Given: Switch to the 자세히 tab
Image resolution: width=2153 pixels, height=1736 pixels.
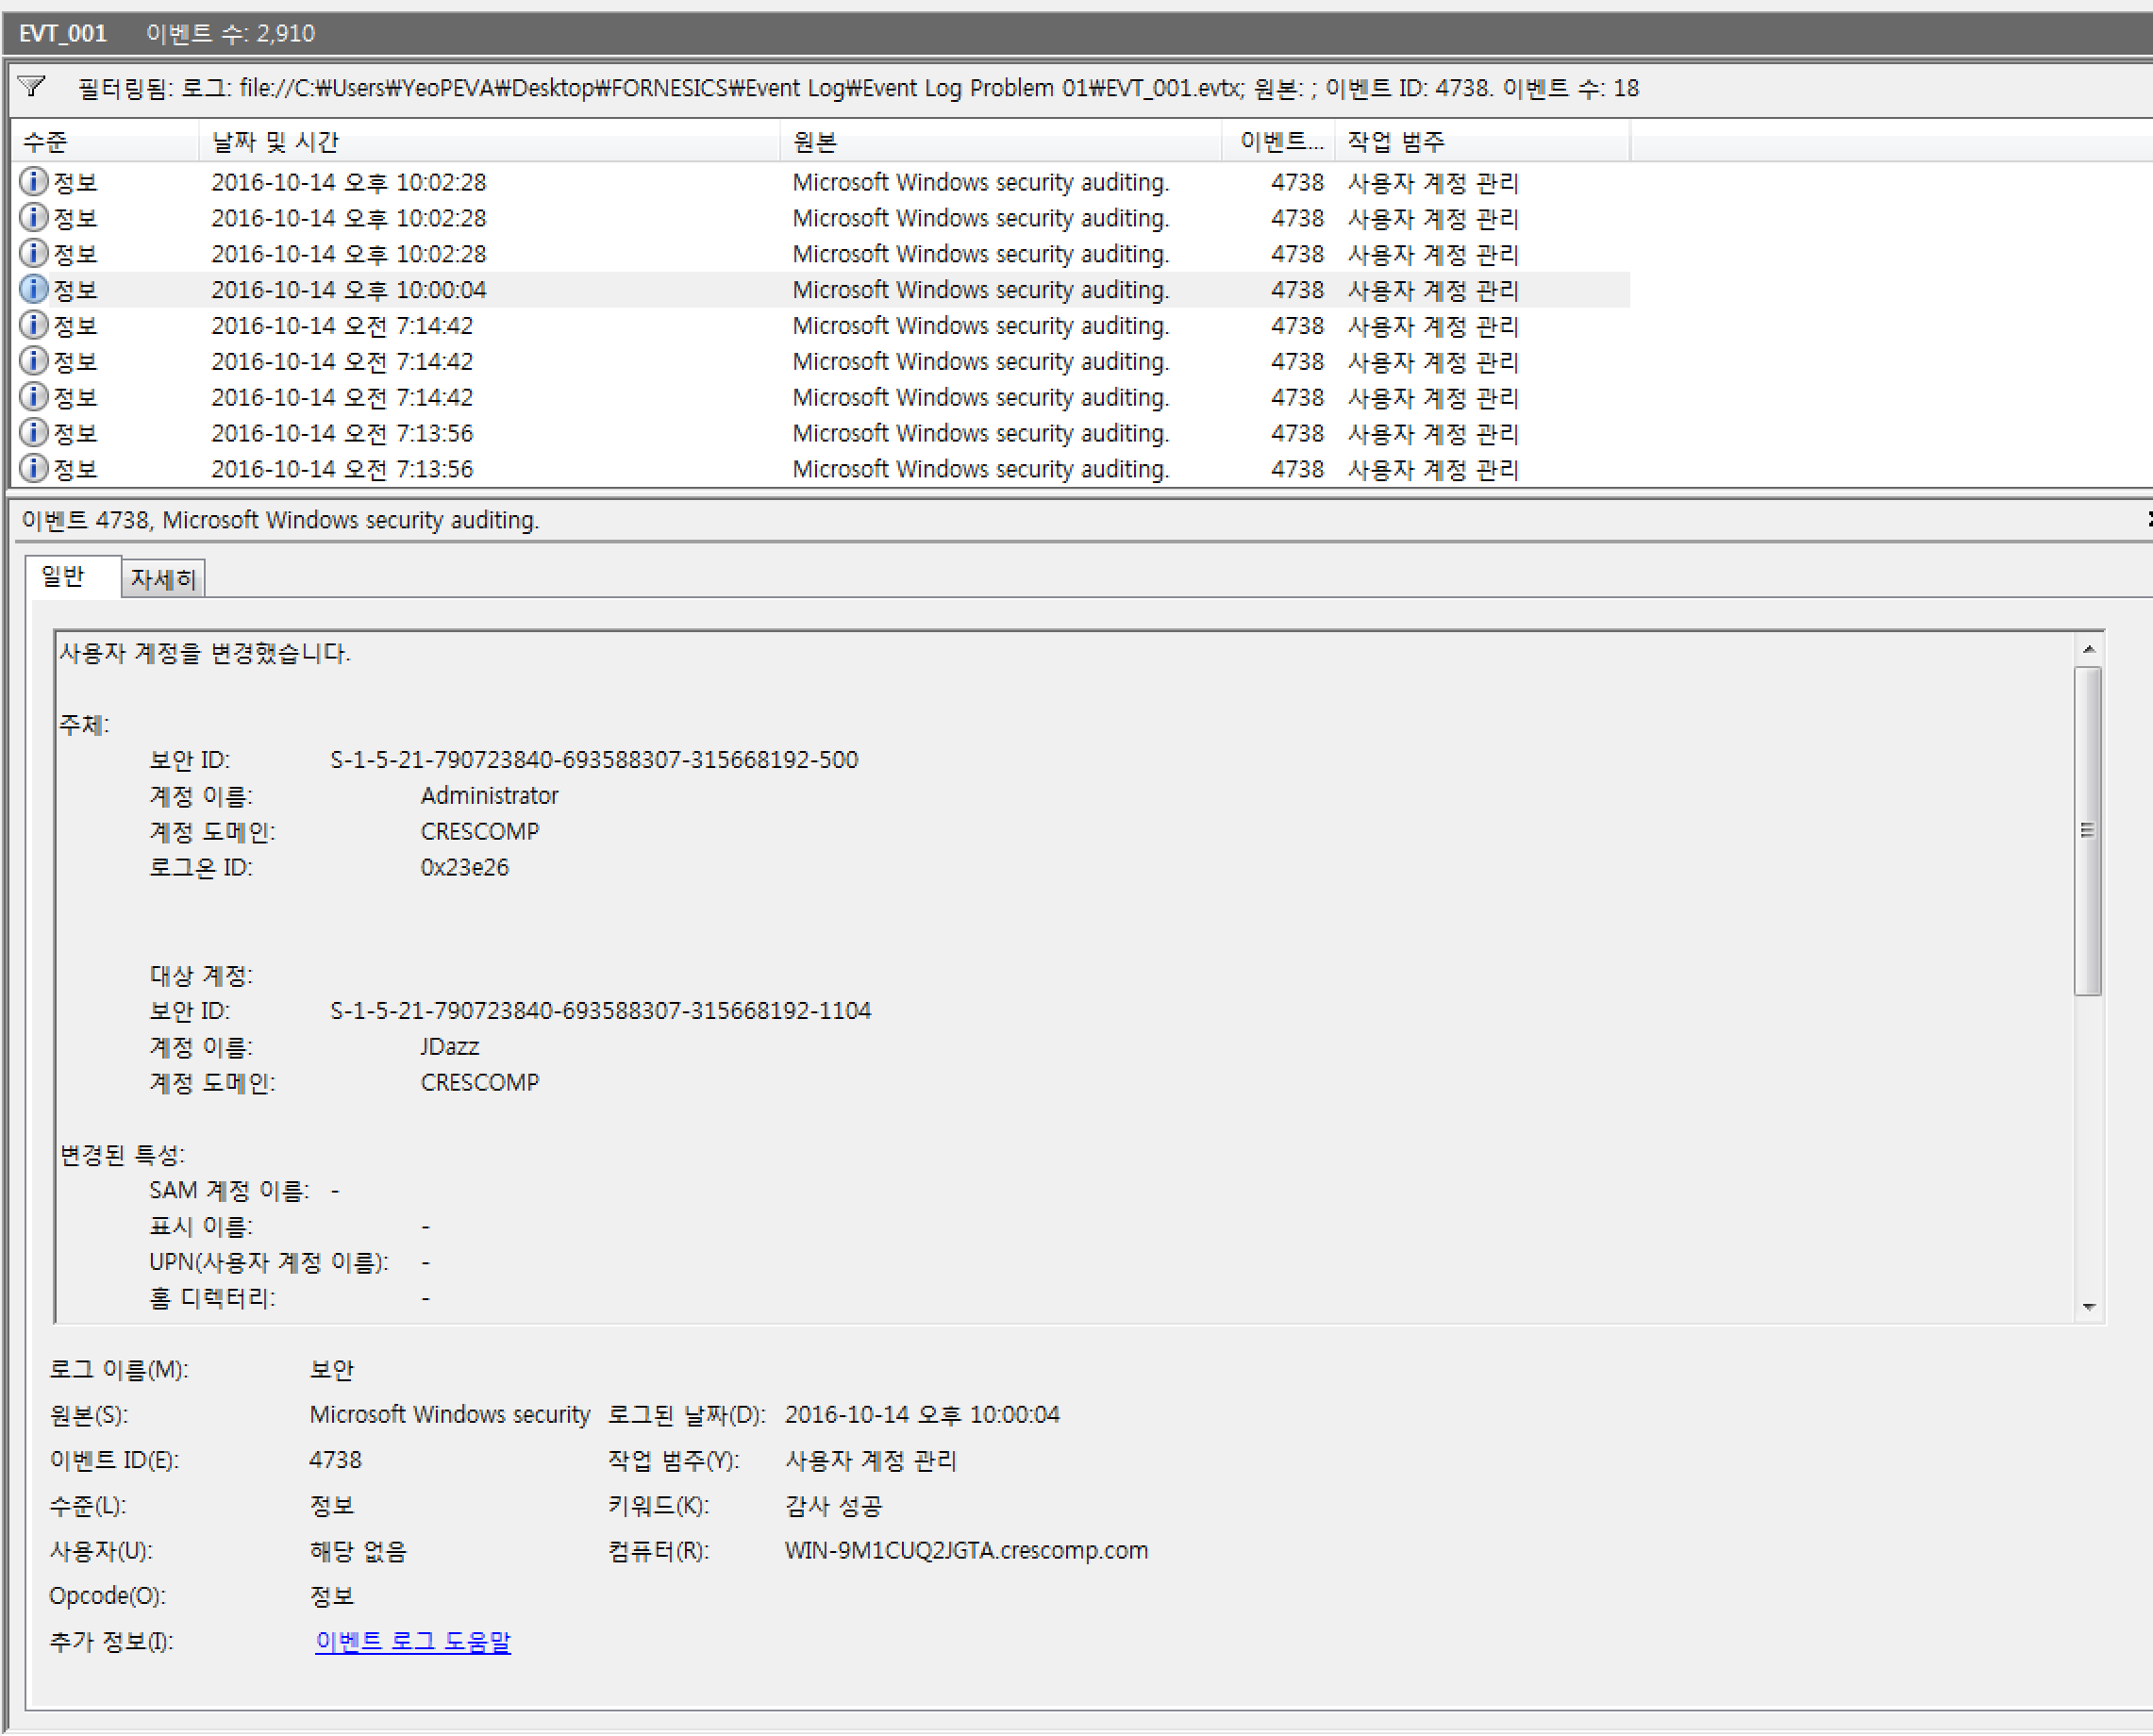Looking at the screenshot, I should (x=163, y=579).
